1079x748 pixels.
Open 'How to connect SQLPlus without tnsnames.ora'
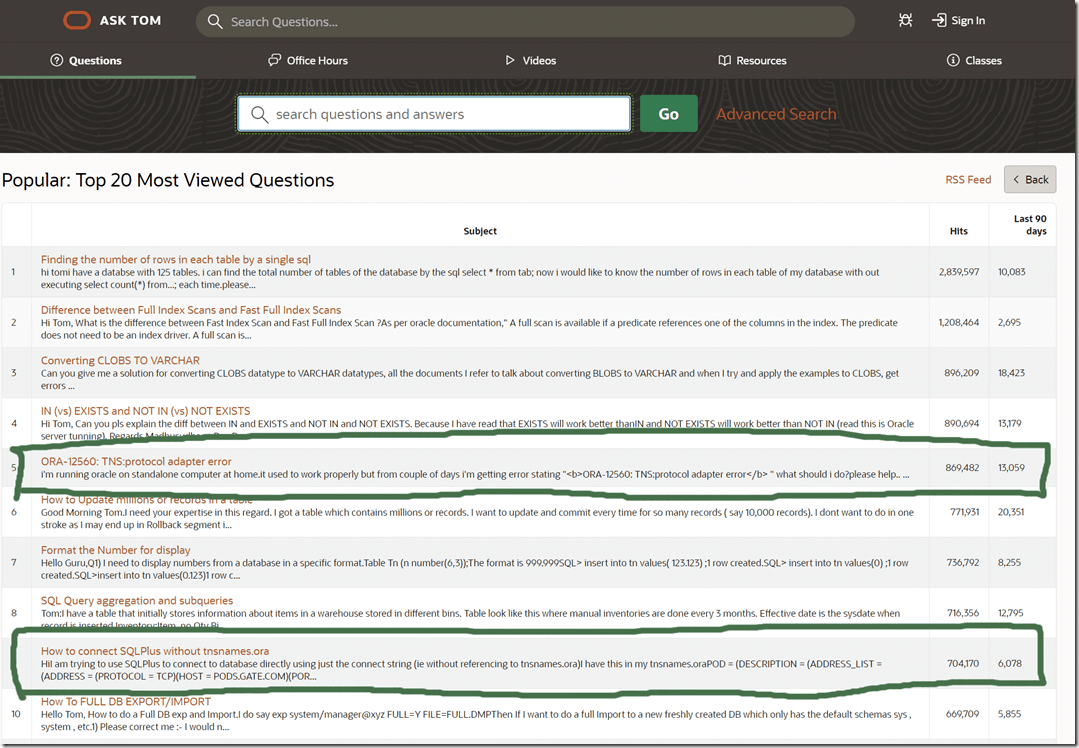click(x=154, y=651)
